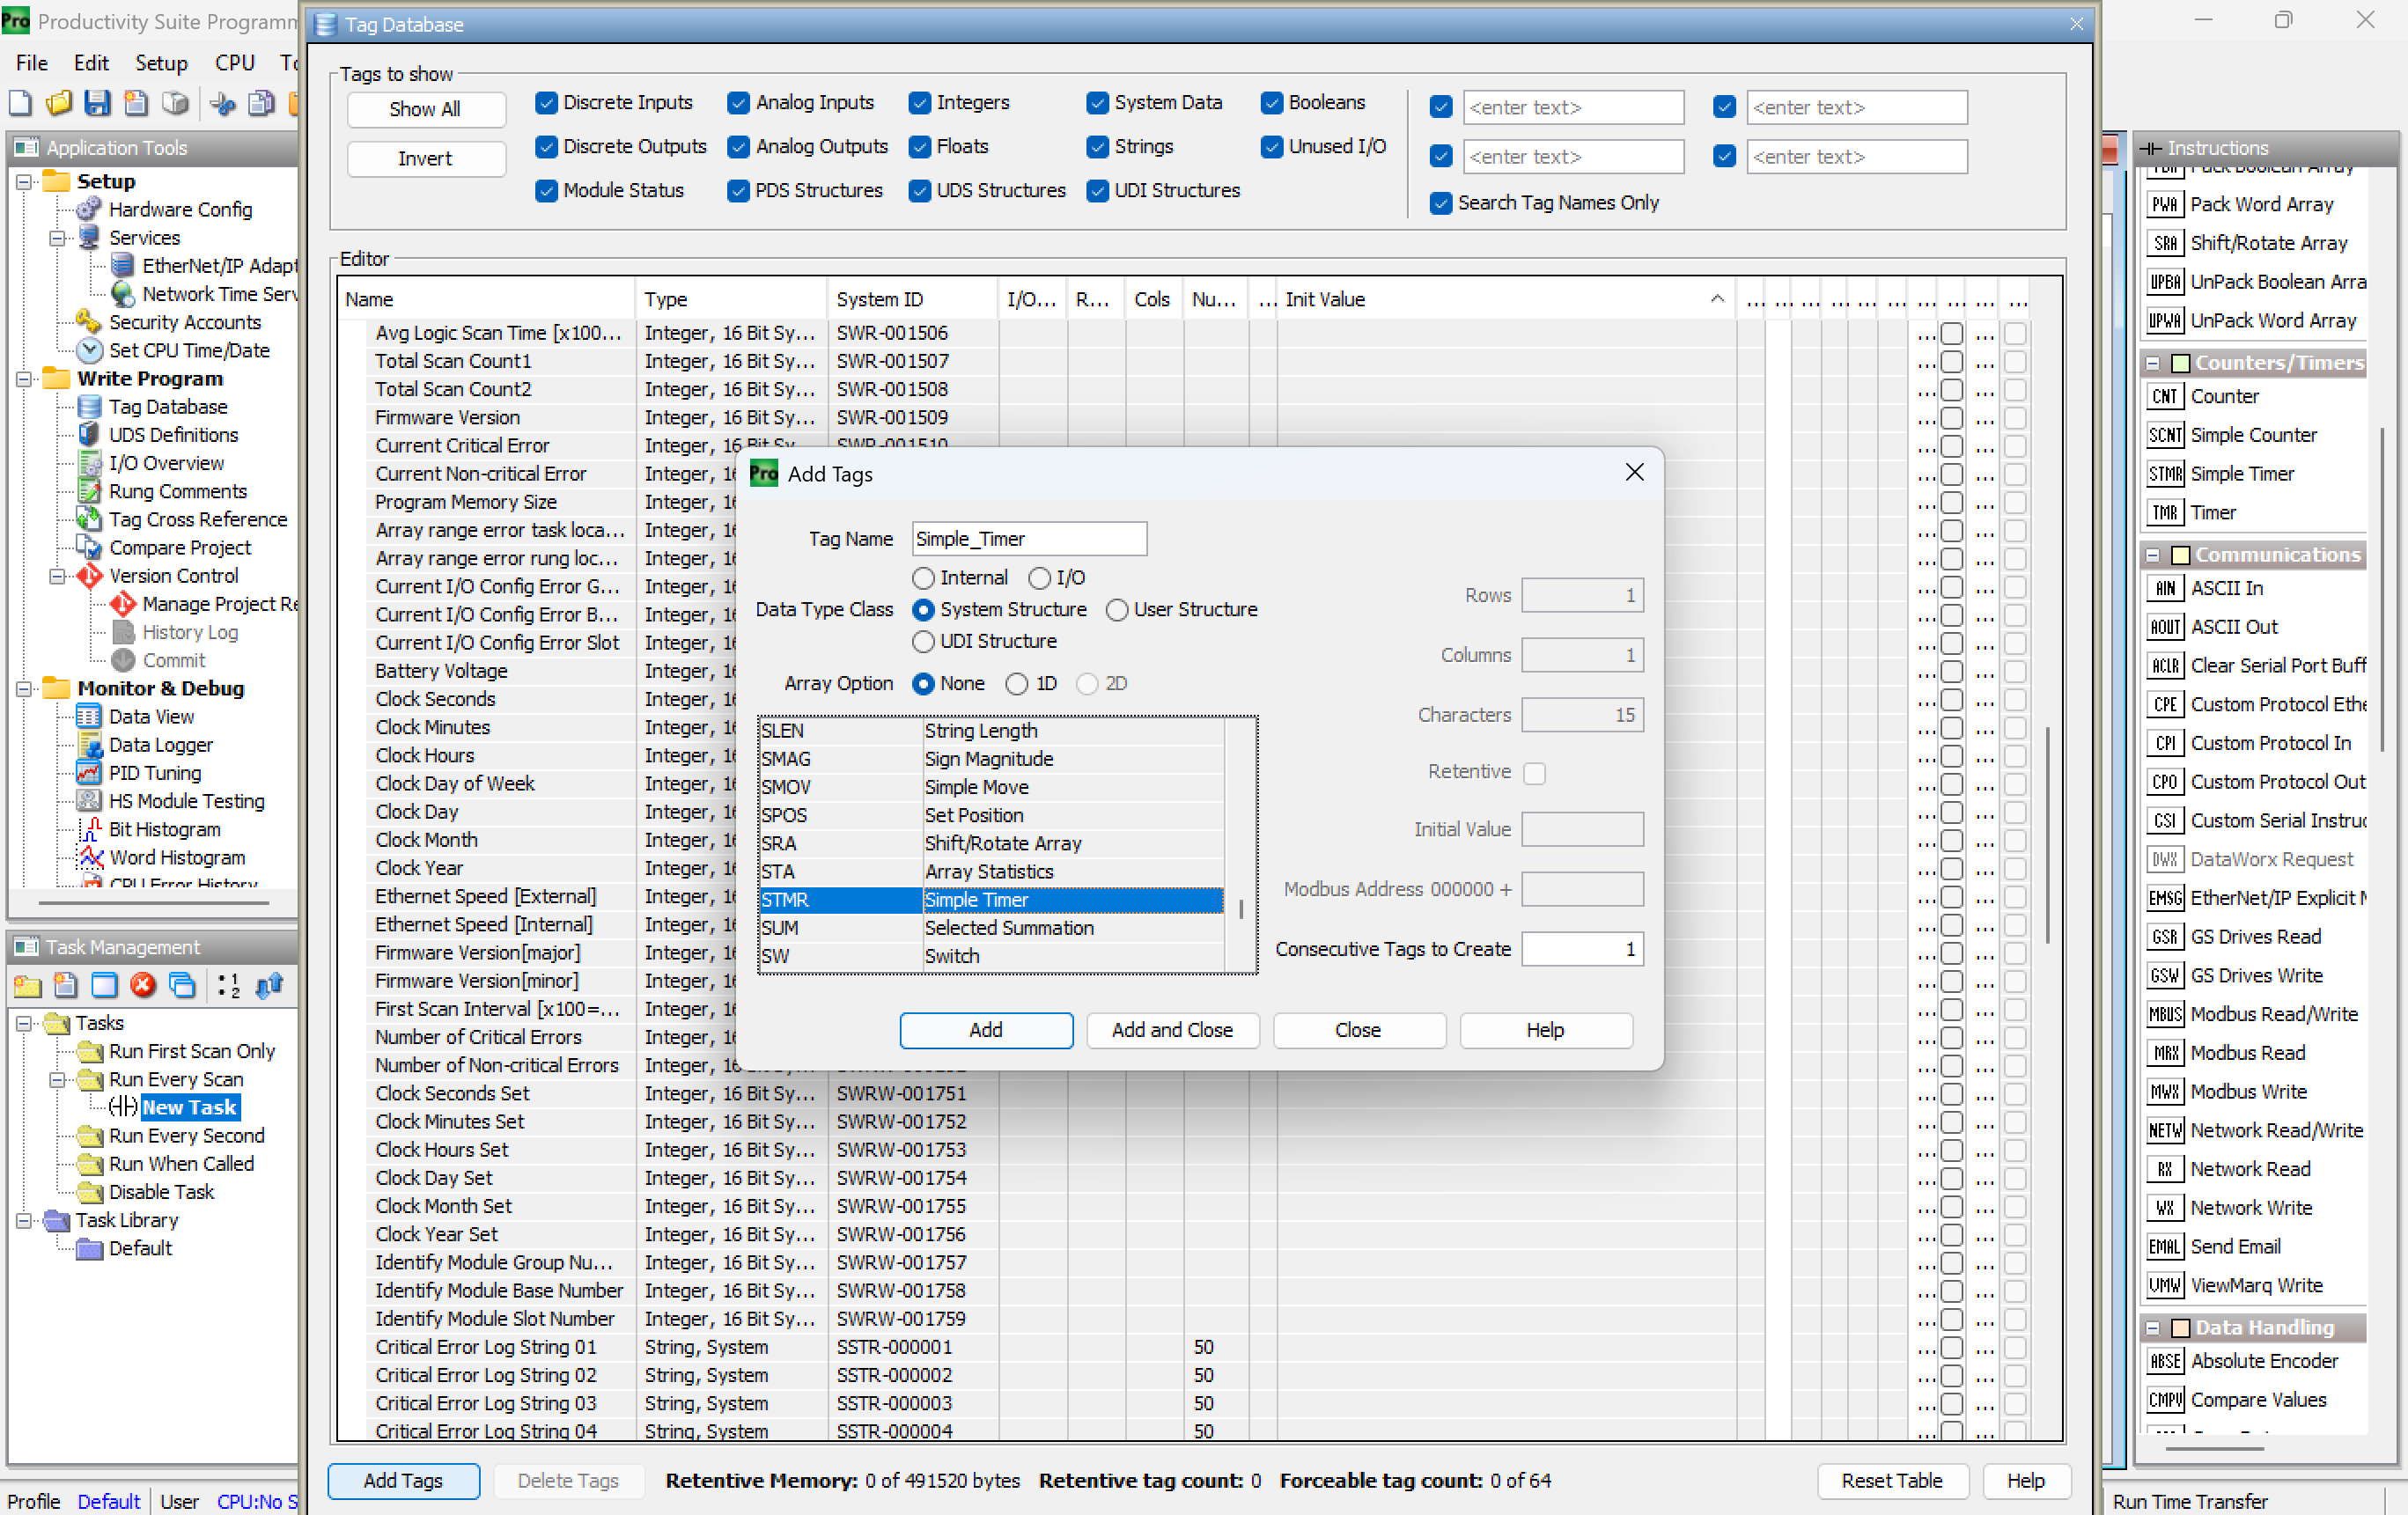
Task: Click the blue up-down arrows icon in Task Management
Action: (x=270, y=986)
